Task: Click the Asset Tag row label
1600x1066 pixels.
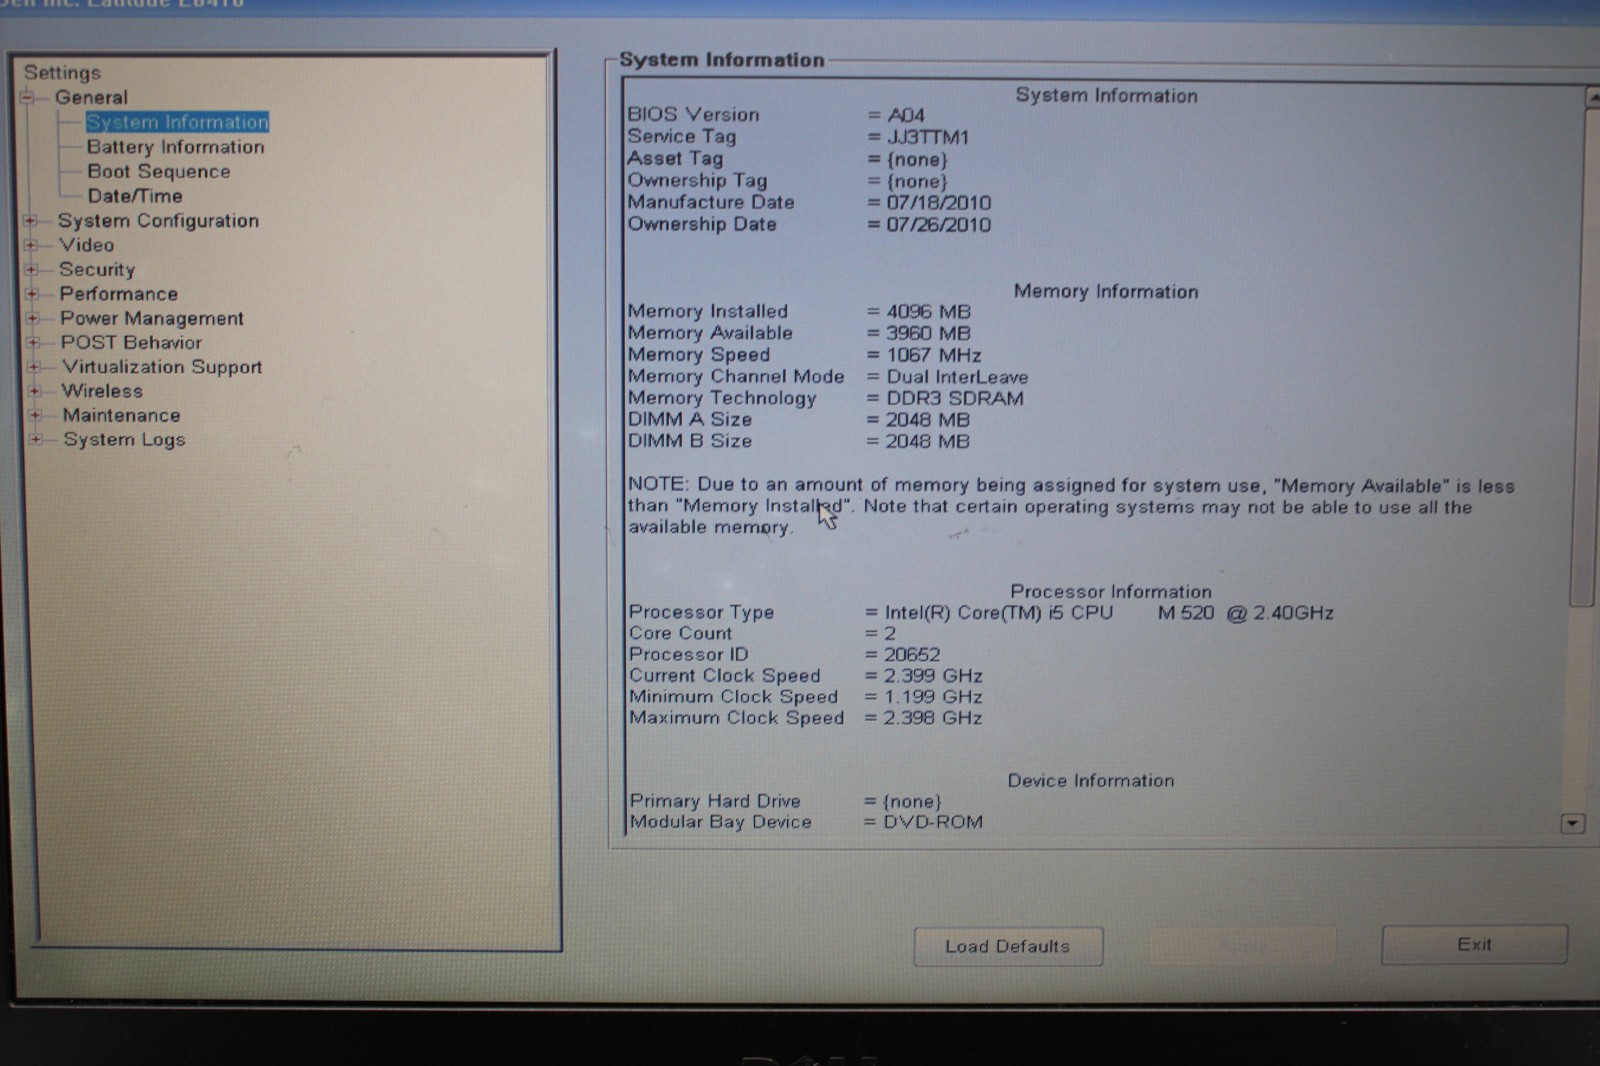Action: pyautogui.click(x=675, y=159)
